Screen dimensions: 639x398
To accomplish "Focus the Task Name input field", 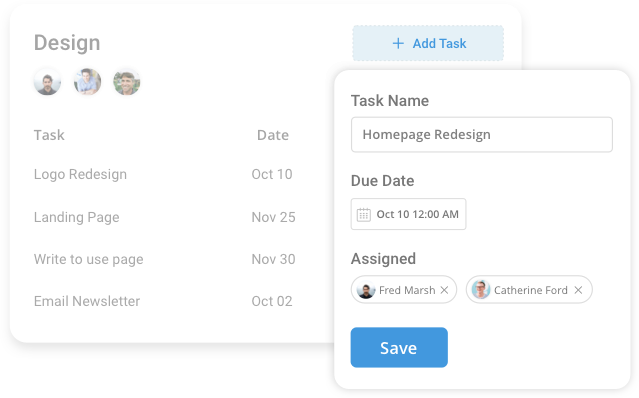I will tap(482, 134).
